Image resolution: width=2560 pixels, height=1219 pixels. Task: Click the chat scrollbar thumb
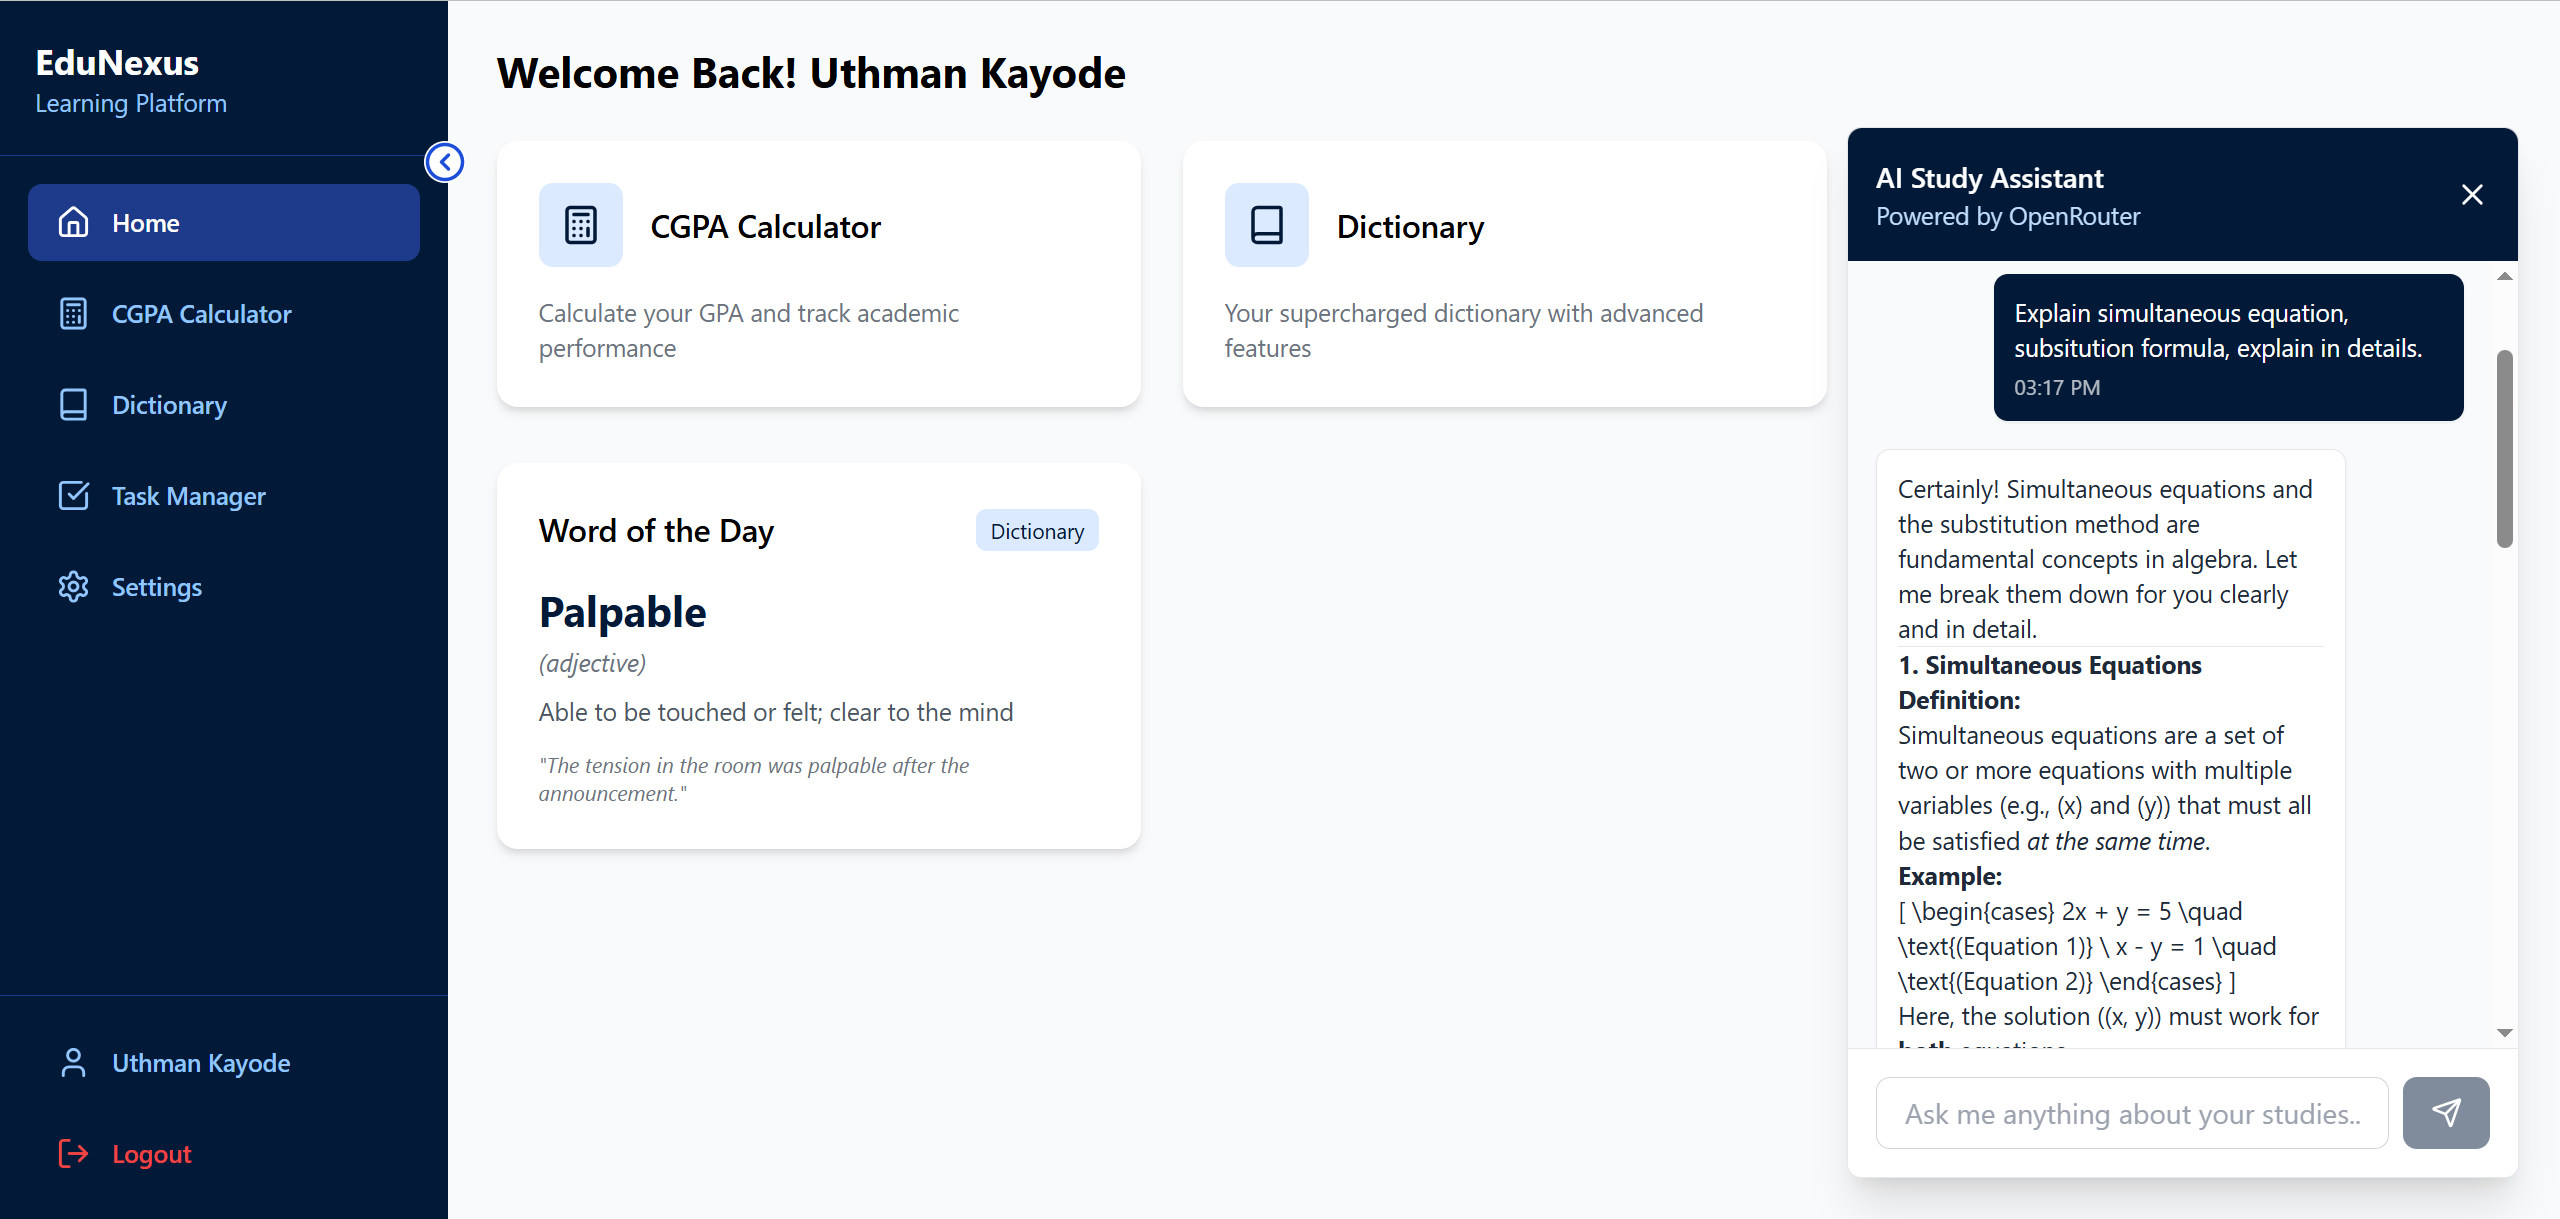2504,449
